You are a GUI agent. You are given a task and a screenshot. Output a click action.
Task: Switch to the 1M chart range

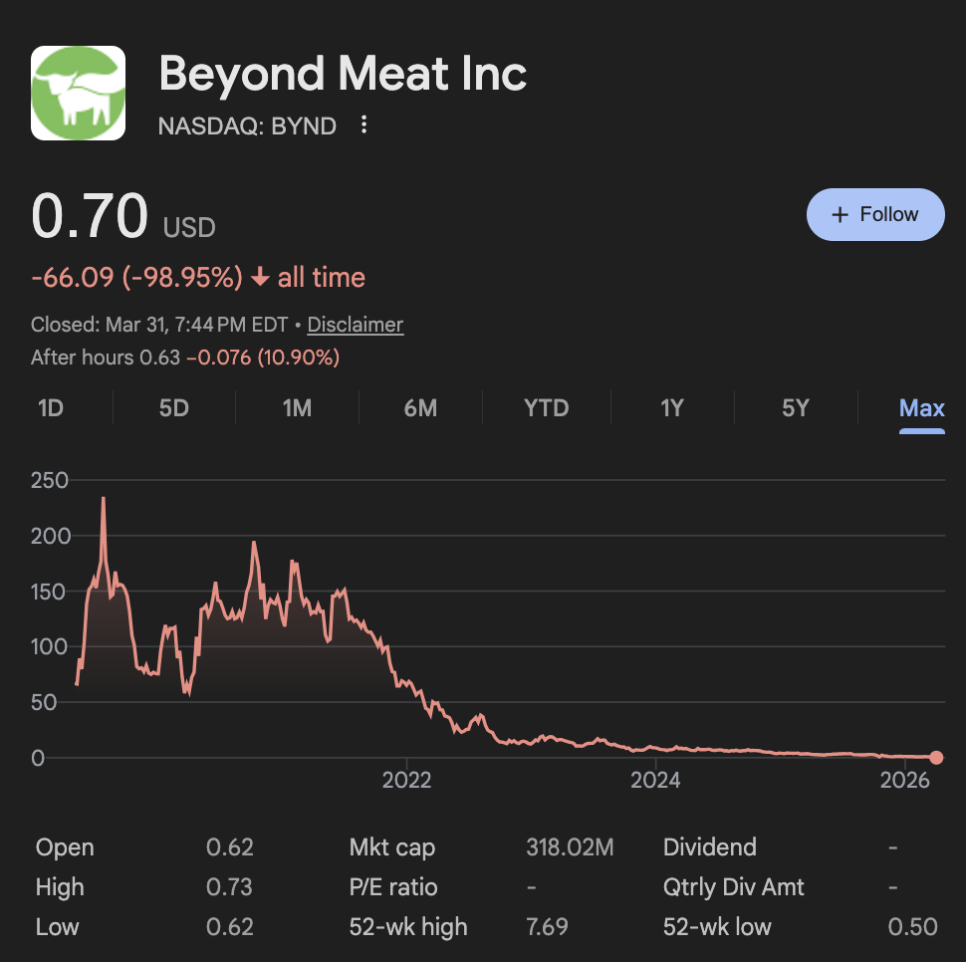tap(297, 408)
